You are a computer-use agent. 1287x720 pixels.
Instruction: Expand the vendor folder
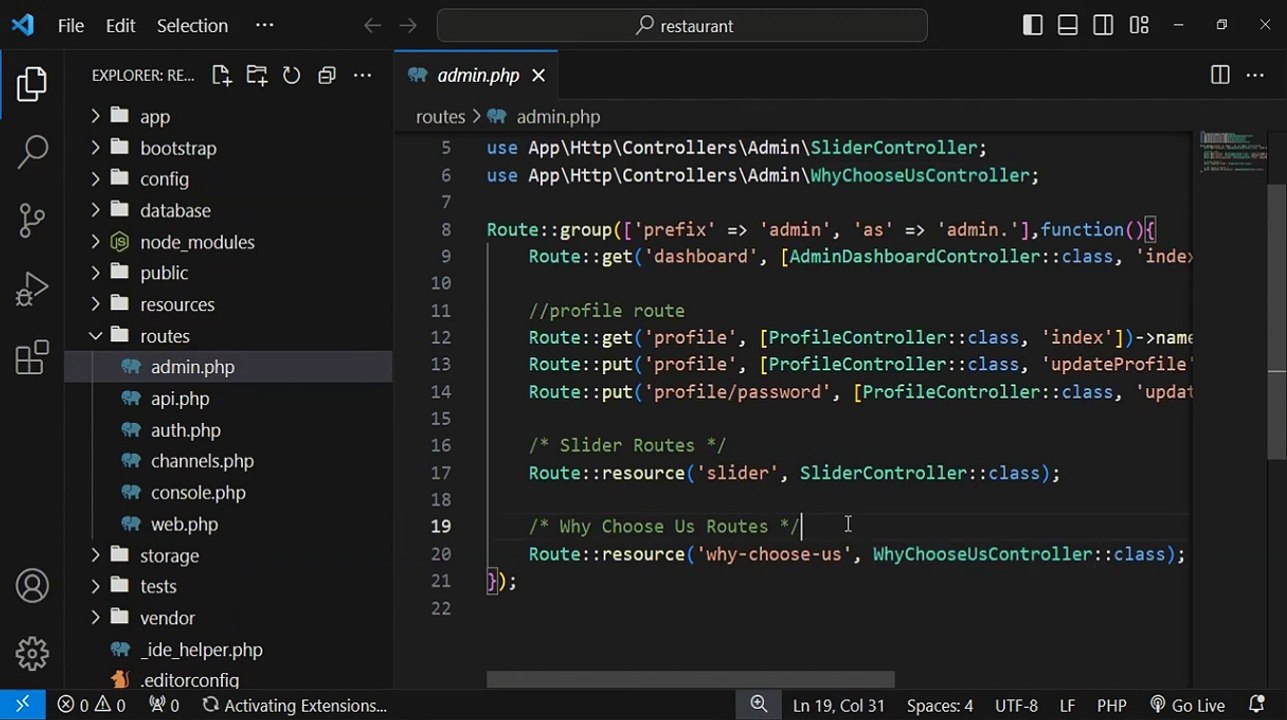point(96,618)
